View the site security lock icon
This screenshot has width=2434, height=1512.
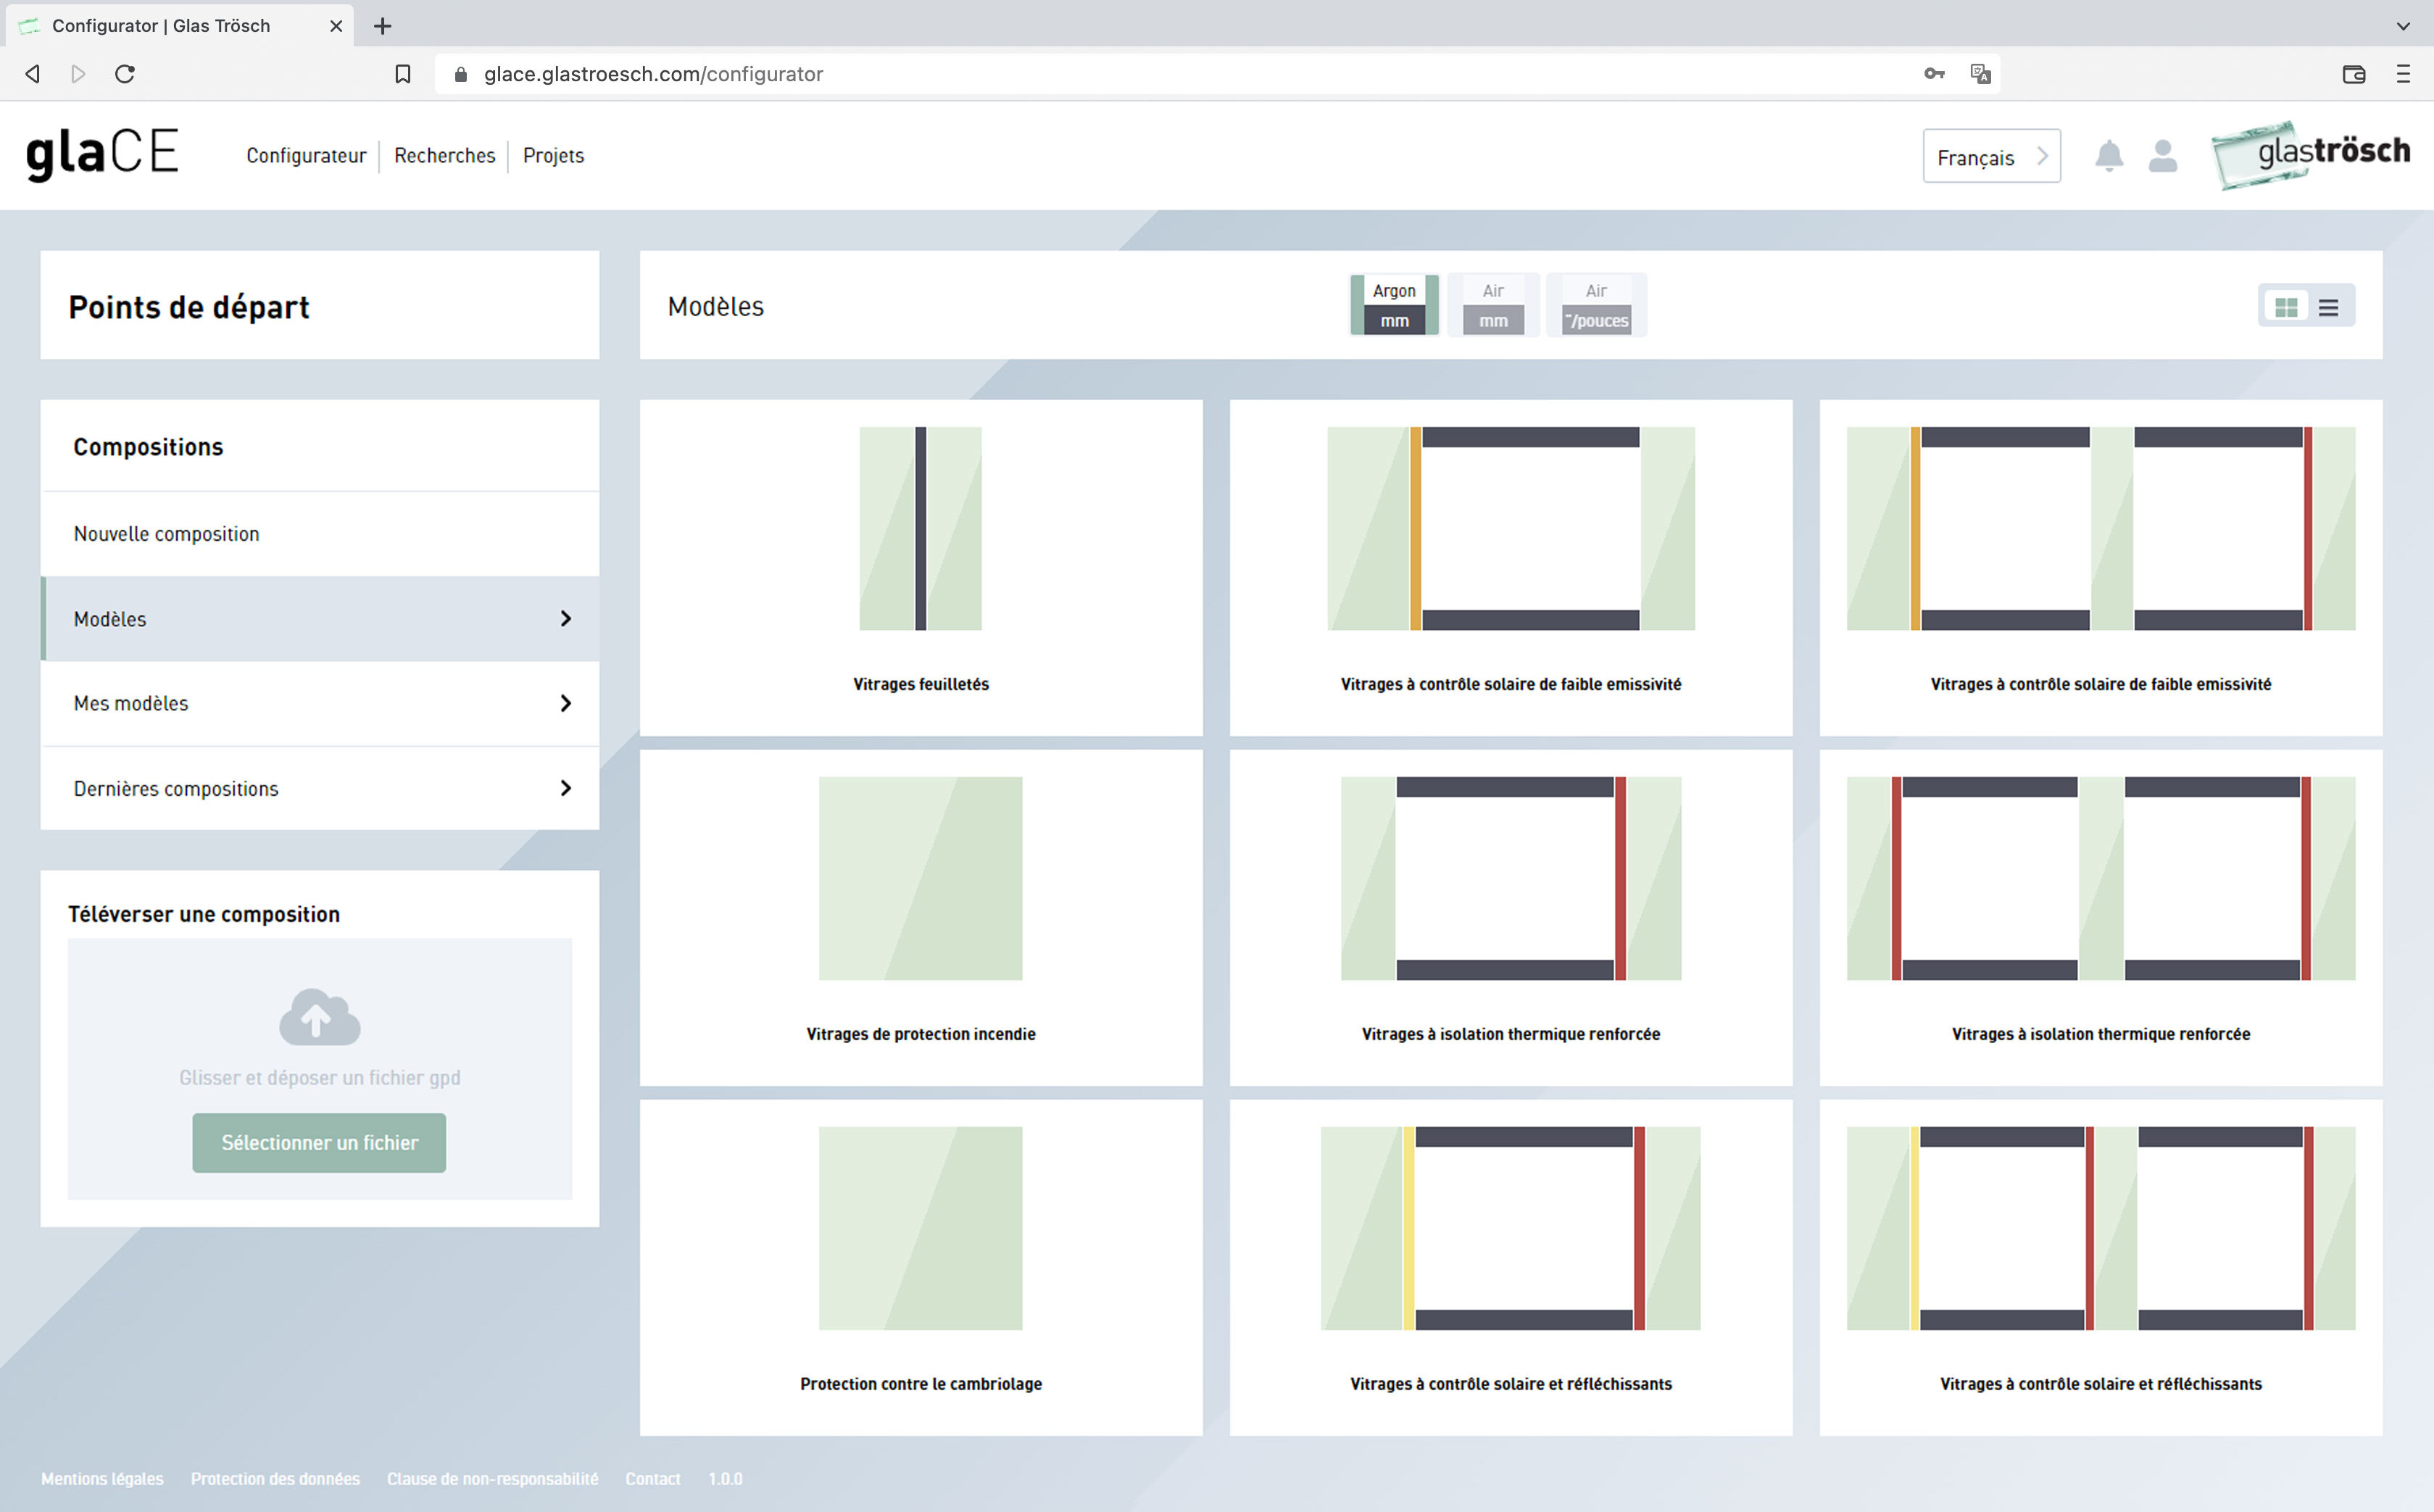click(461, 74)
